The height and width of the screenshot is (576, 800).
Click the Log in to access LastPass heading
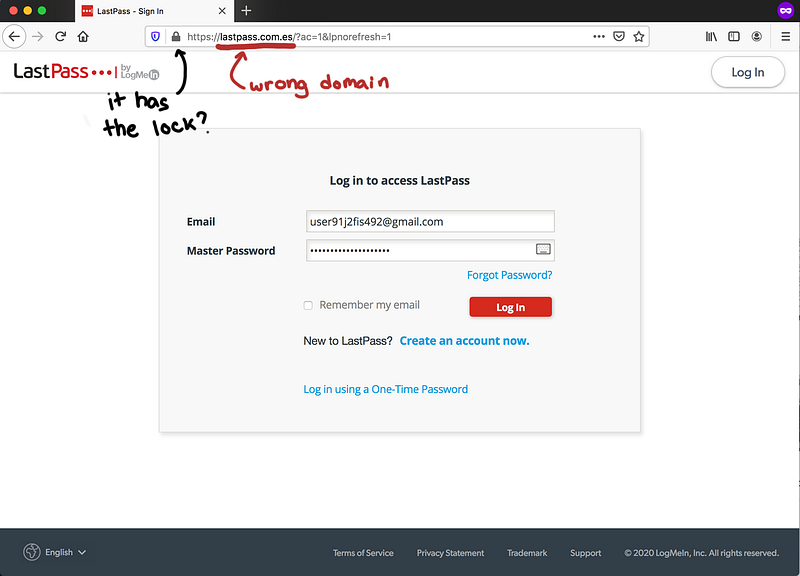click(x=399, y=181)
